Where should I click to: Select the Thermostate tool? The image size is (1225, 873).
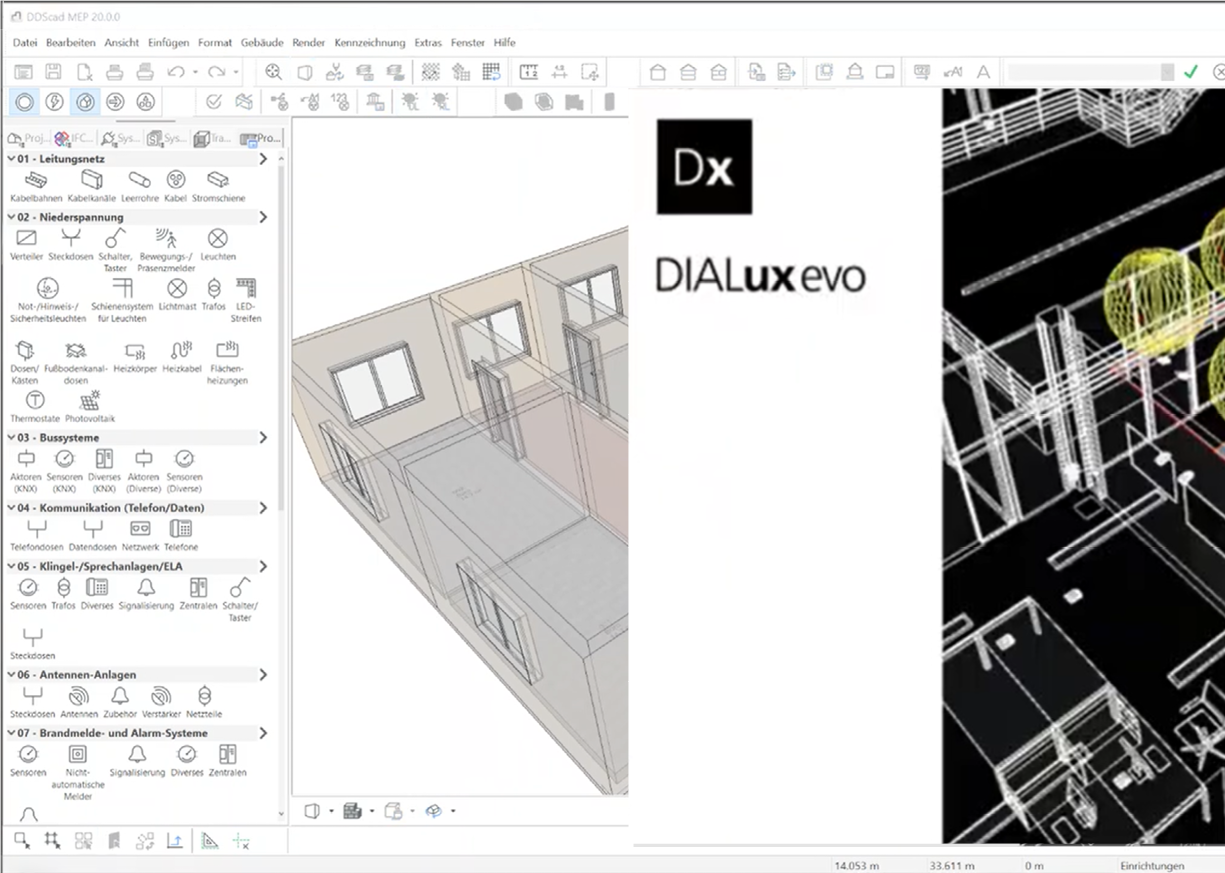point(35,407)
